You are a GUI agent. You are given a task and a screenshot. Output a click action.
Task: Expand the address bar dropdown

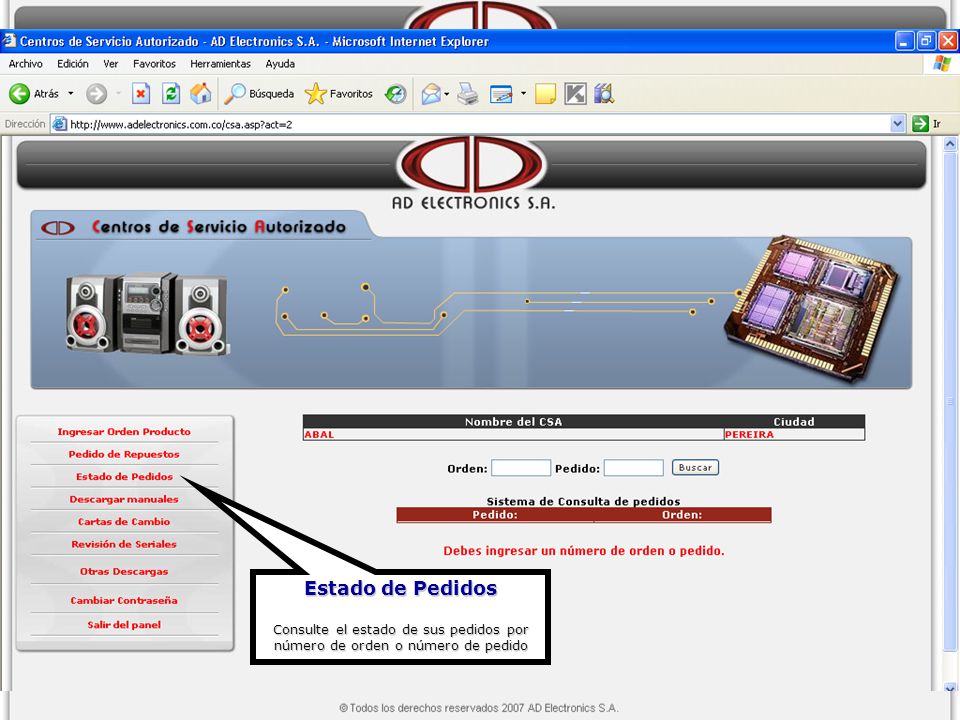pos(897,124)
